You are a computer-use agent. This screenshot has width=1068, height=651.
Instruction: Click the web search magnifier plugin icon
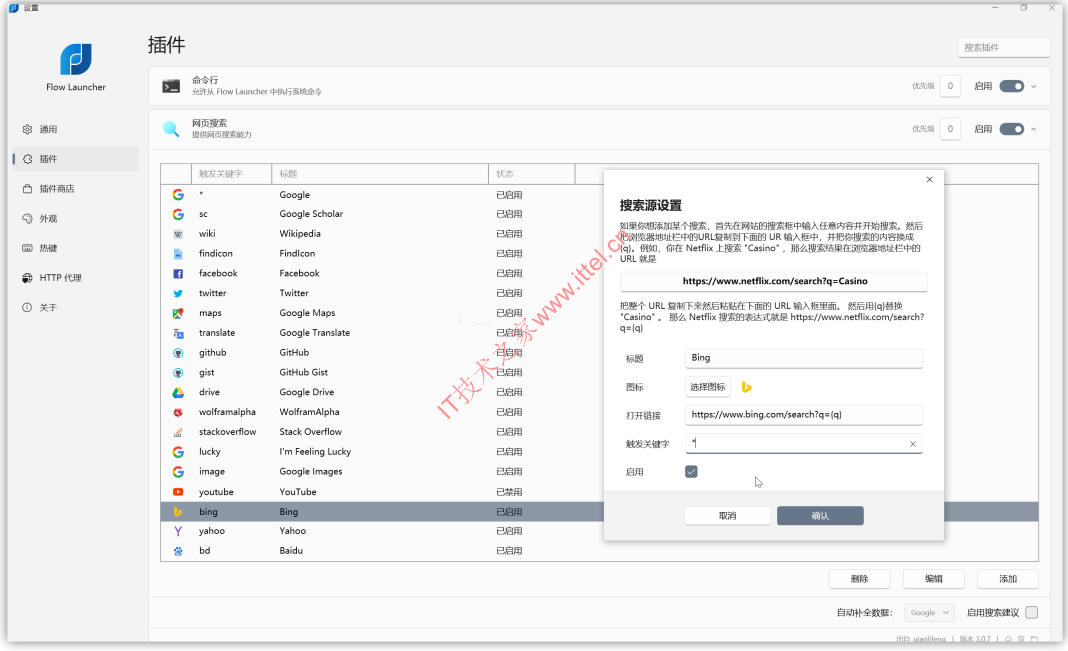coord(171,129)
